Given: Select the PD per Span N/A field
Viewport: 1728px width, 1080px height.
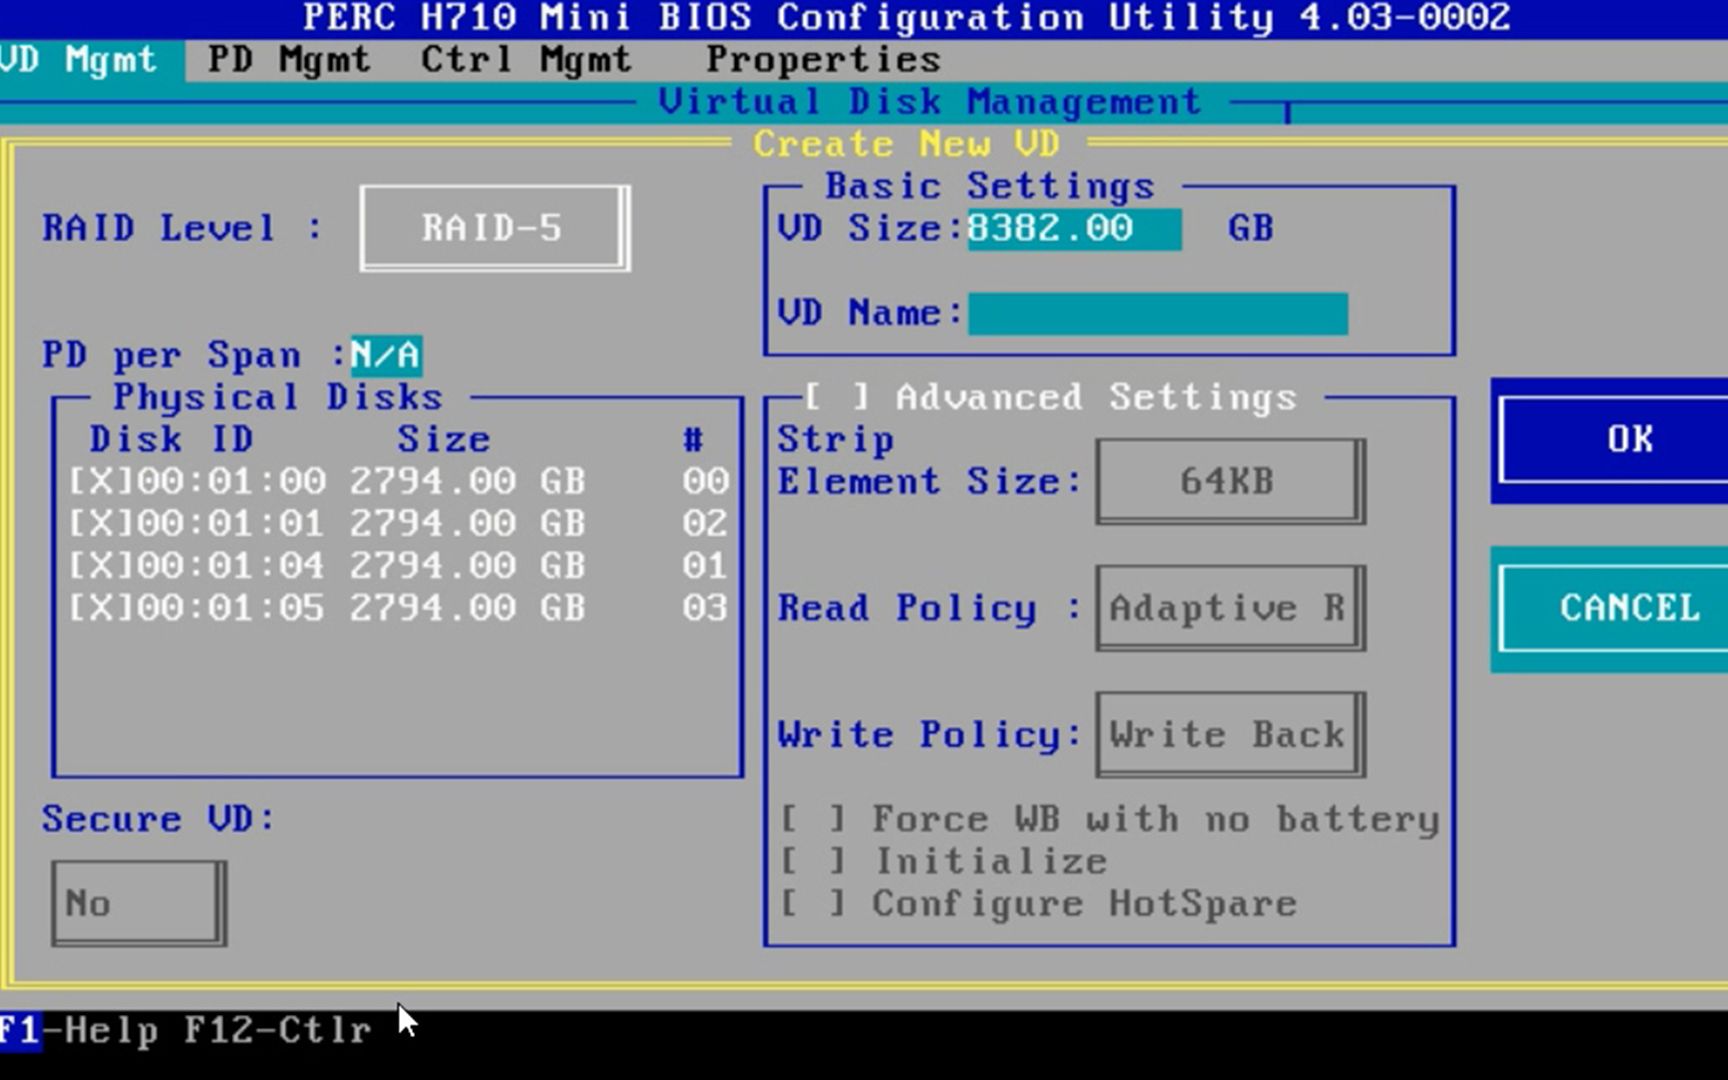Looking at the screenshot, I should pos(386,355).
